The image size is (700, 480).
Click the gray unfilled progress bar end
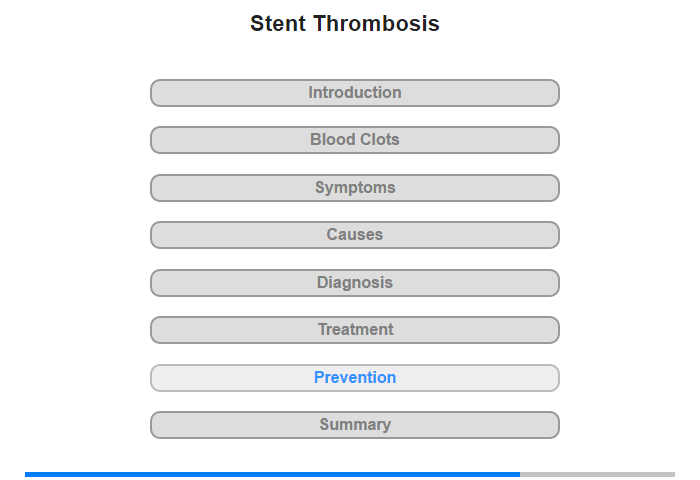597,474
